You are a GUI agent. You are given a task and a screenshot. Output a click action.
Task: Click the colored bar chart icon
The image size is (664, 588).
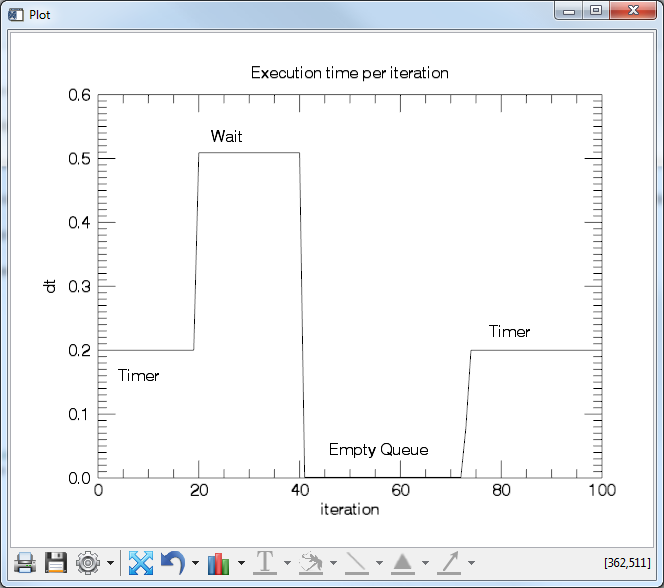(219, 563)
